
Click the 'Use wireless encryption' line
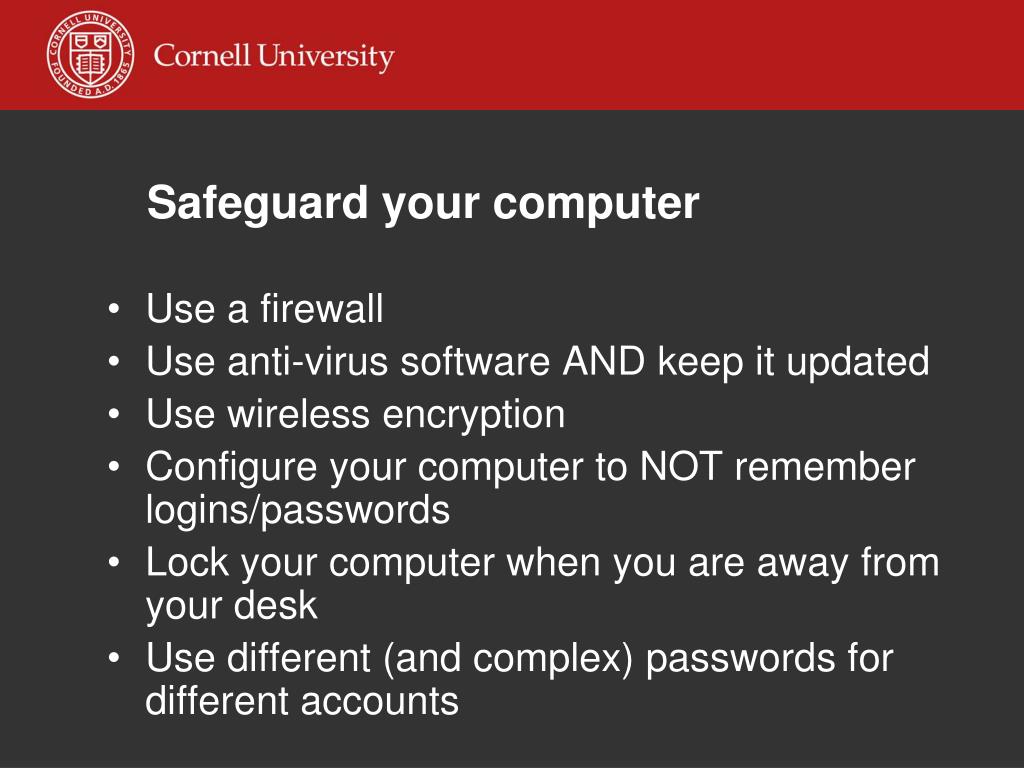pyautogui.click(x=355, y=415)
